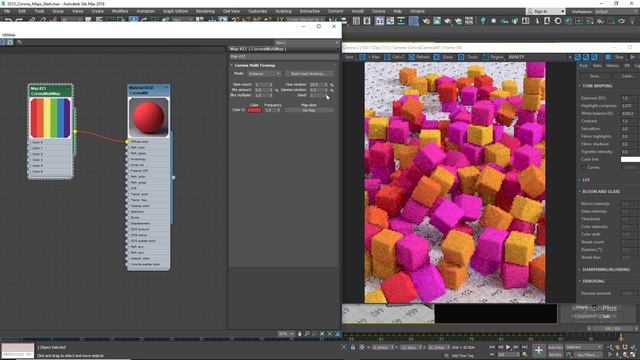The image size is (640, 360).
Task: Open the BEAUTY render element dropdown
Action: pyautogui.click(x=540, y=57)
